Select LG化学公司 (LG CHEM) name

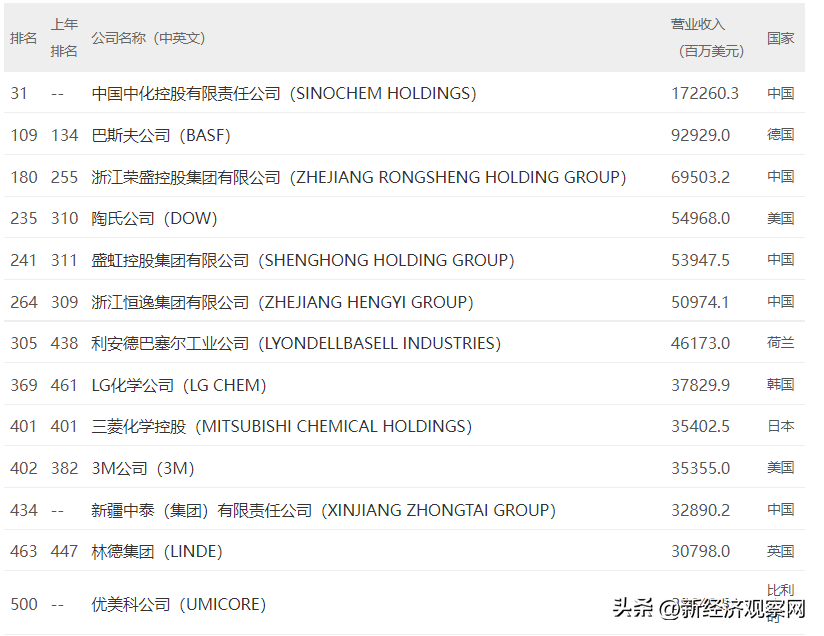pos(179,385)
